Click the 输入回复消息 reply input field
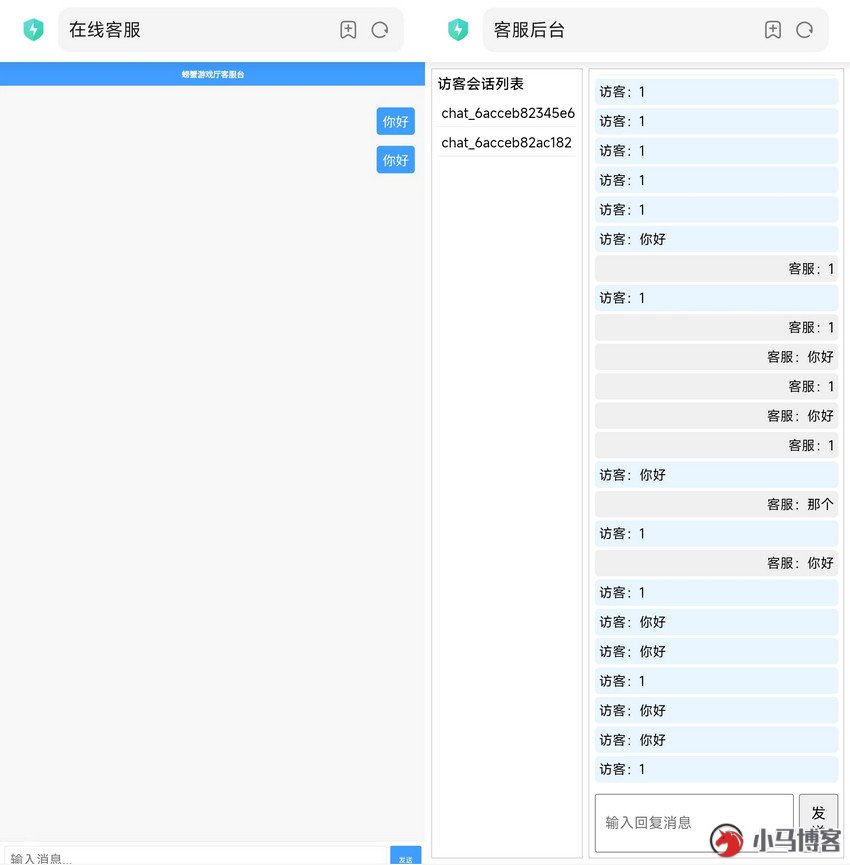Viewport: 850px width, 865px height. pyautogui.click(x=694, y=823)
